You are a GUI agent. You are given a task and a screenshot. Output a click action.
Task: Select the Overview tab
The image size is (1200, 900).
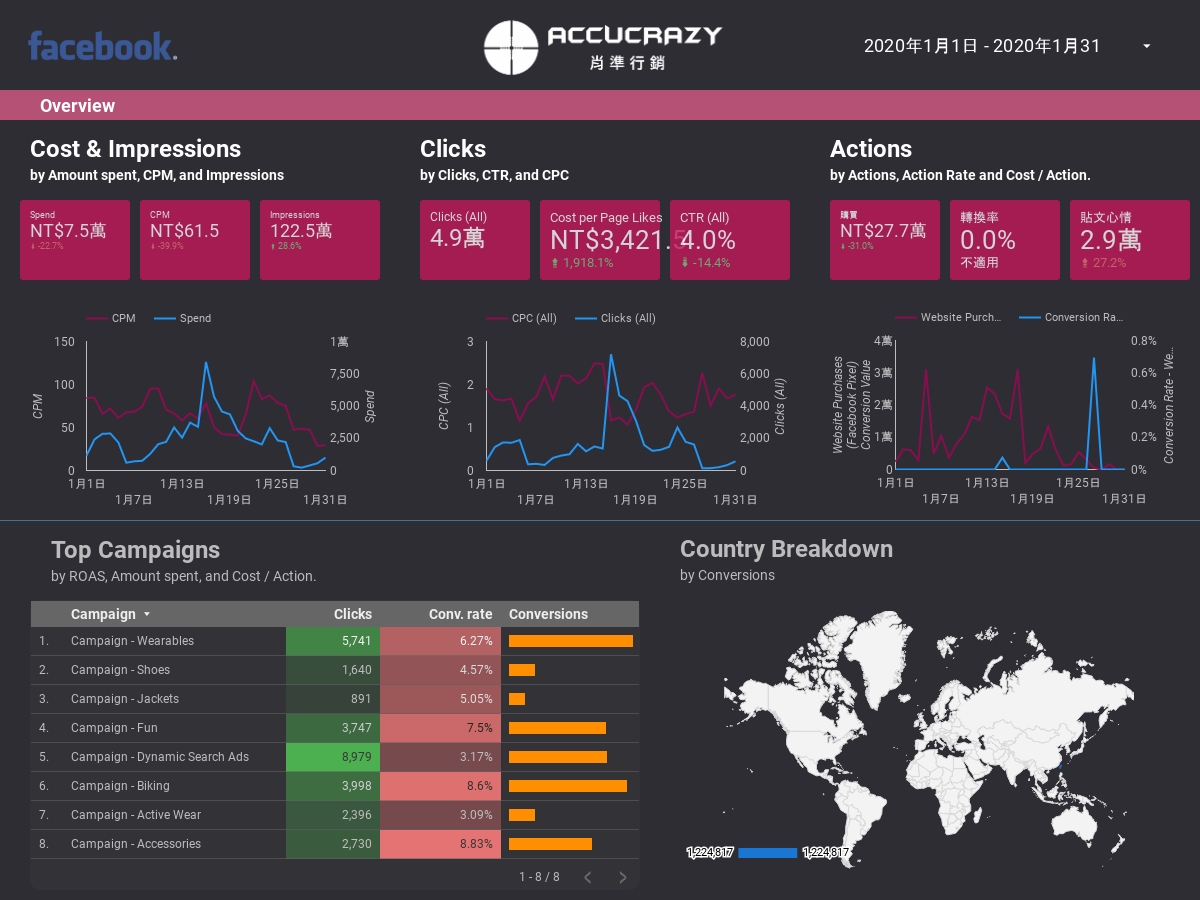tap(77, 105)
